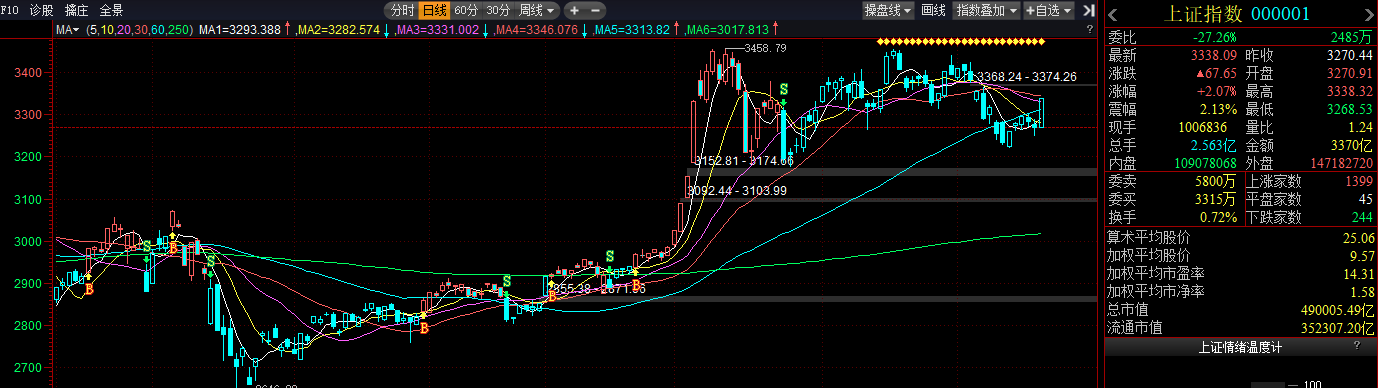Add to watchlist via +自选 button

(1048, 10)
